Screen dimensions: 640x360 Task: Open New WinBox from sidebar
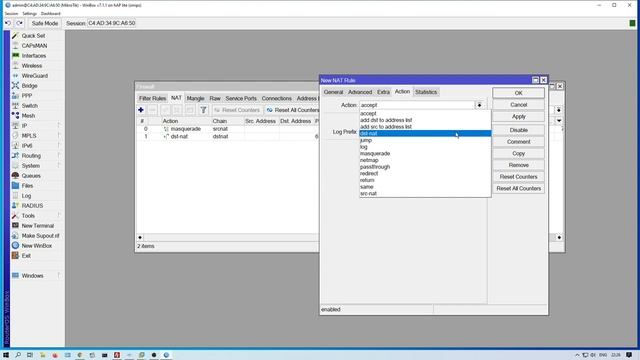(36, 246)
